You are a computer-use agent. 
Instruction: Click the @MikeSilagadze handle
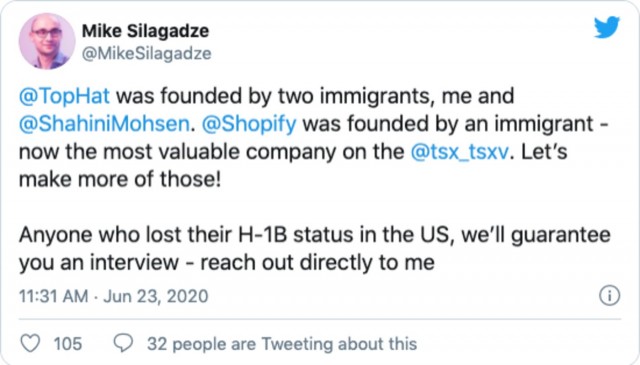pos(147,53)
